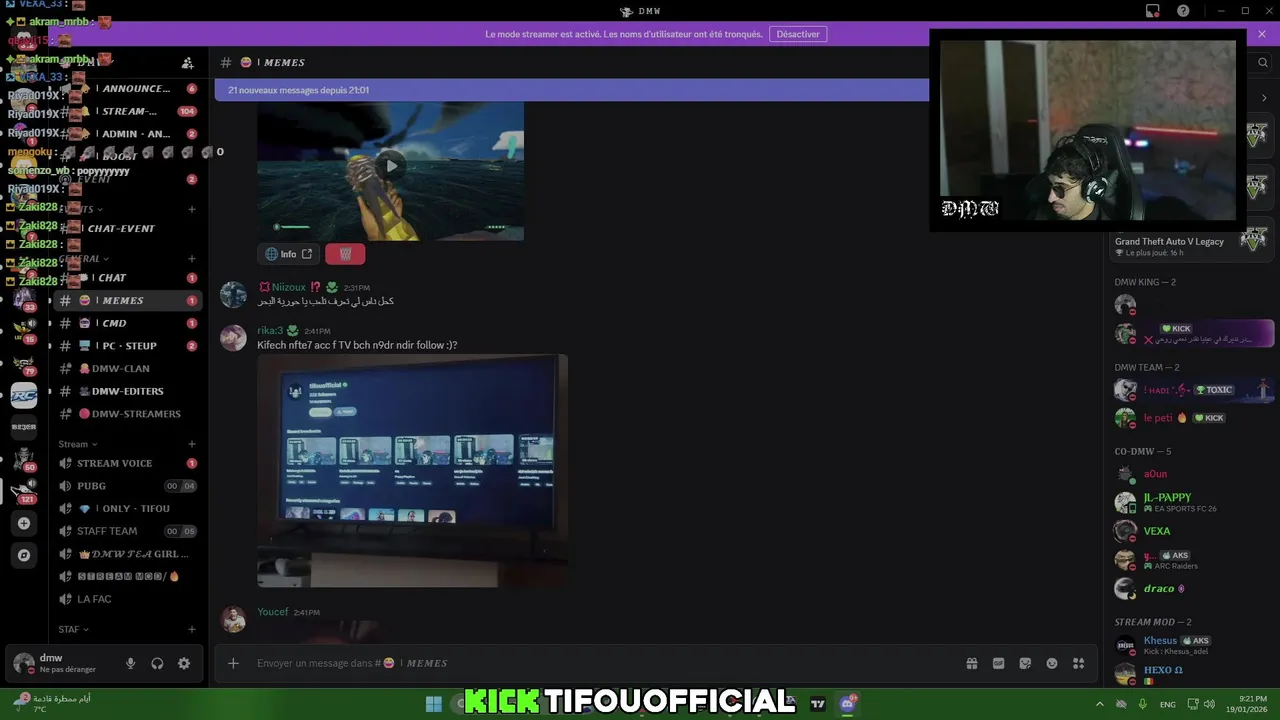Open the DMW-EDITERS channel
This screenshot has width=1280, height=720.
(x=129, y=391)
